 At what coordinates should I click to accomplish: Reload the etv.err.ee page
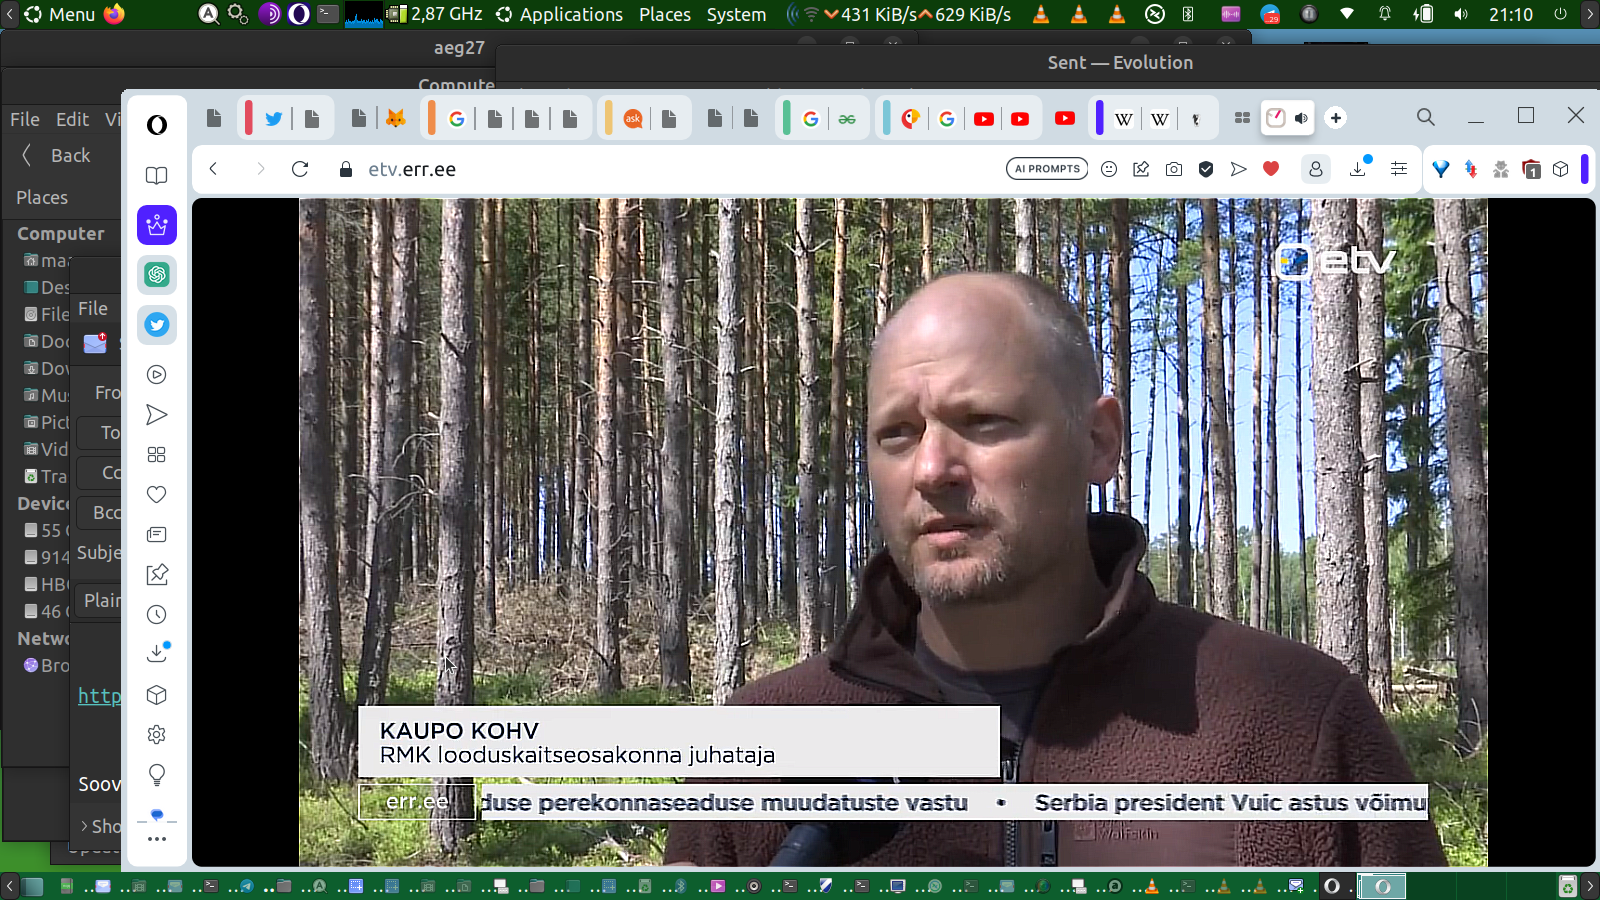tap(300, 169)
